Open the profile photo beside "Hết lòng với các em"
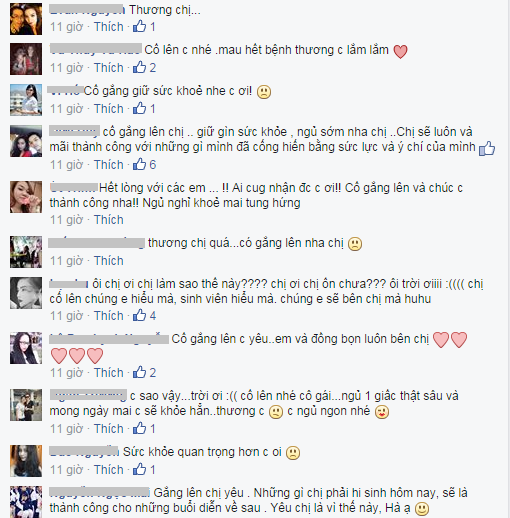This screenshot has height=518, width=510. [x=26, y=197]
